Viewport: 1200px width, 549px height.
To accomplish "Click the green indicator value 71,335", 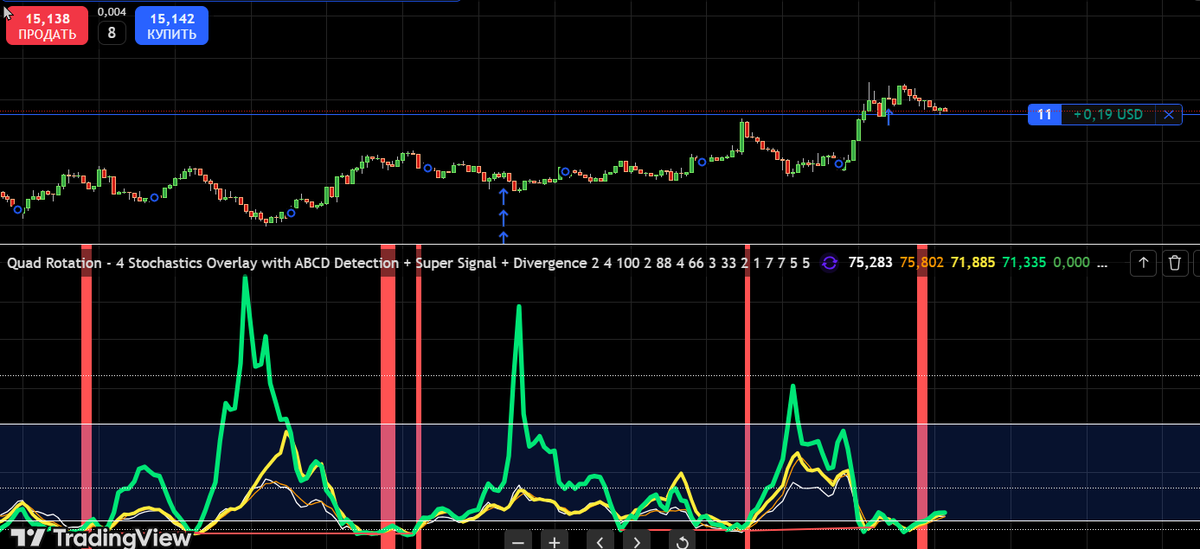I will (x=1023, y=263).
